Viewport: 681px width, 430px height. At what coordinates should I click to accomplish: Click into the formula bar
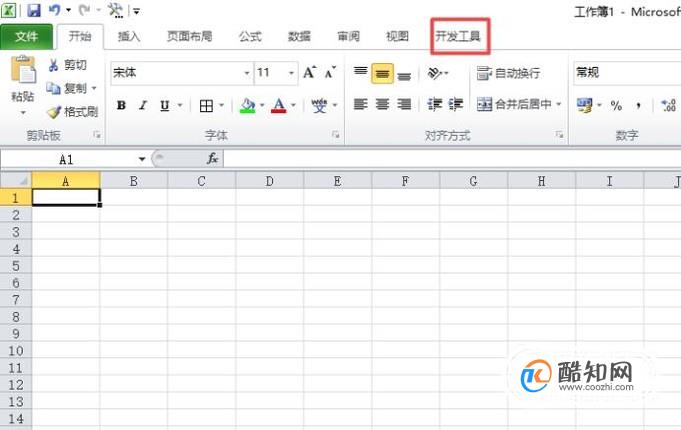(452, 159)
